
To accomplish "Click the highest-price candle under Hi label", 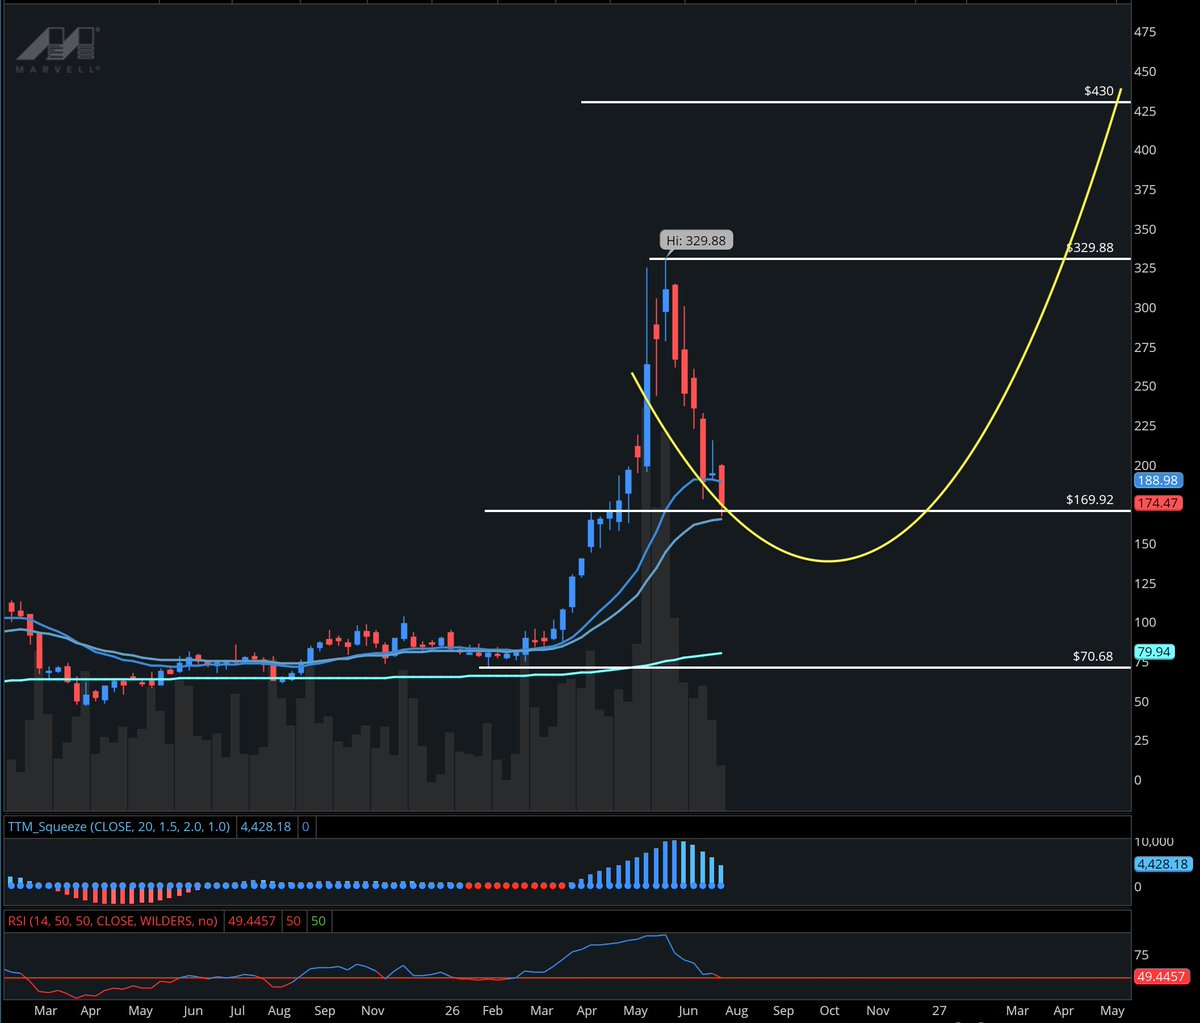I will tap(666, 300).
